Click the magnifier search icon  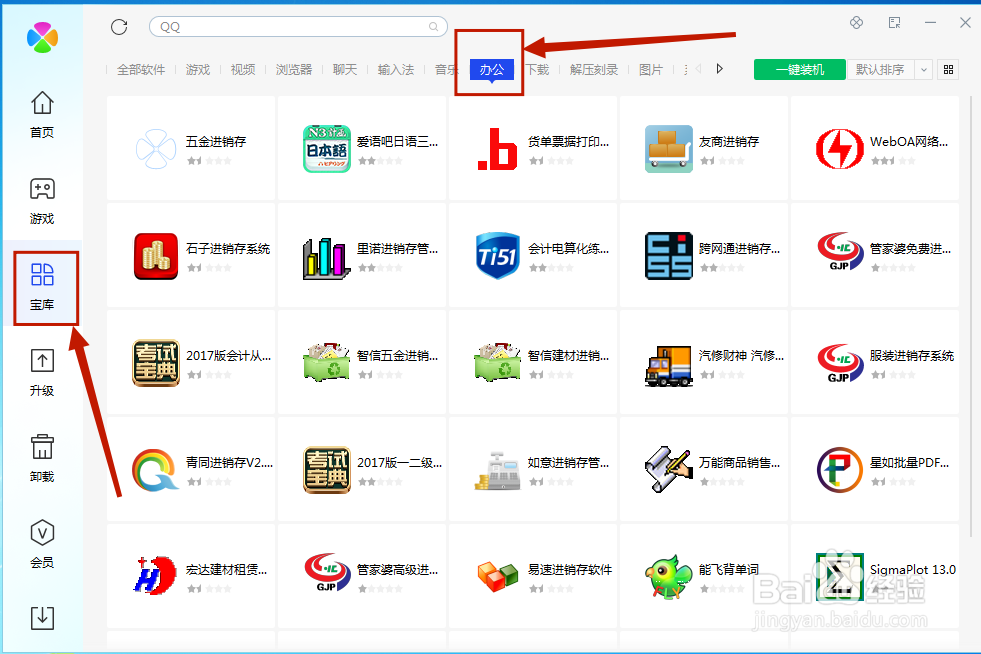[x=433, y=27]
